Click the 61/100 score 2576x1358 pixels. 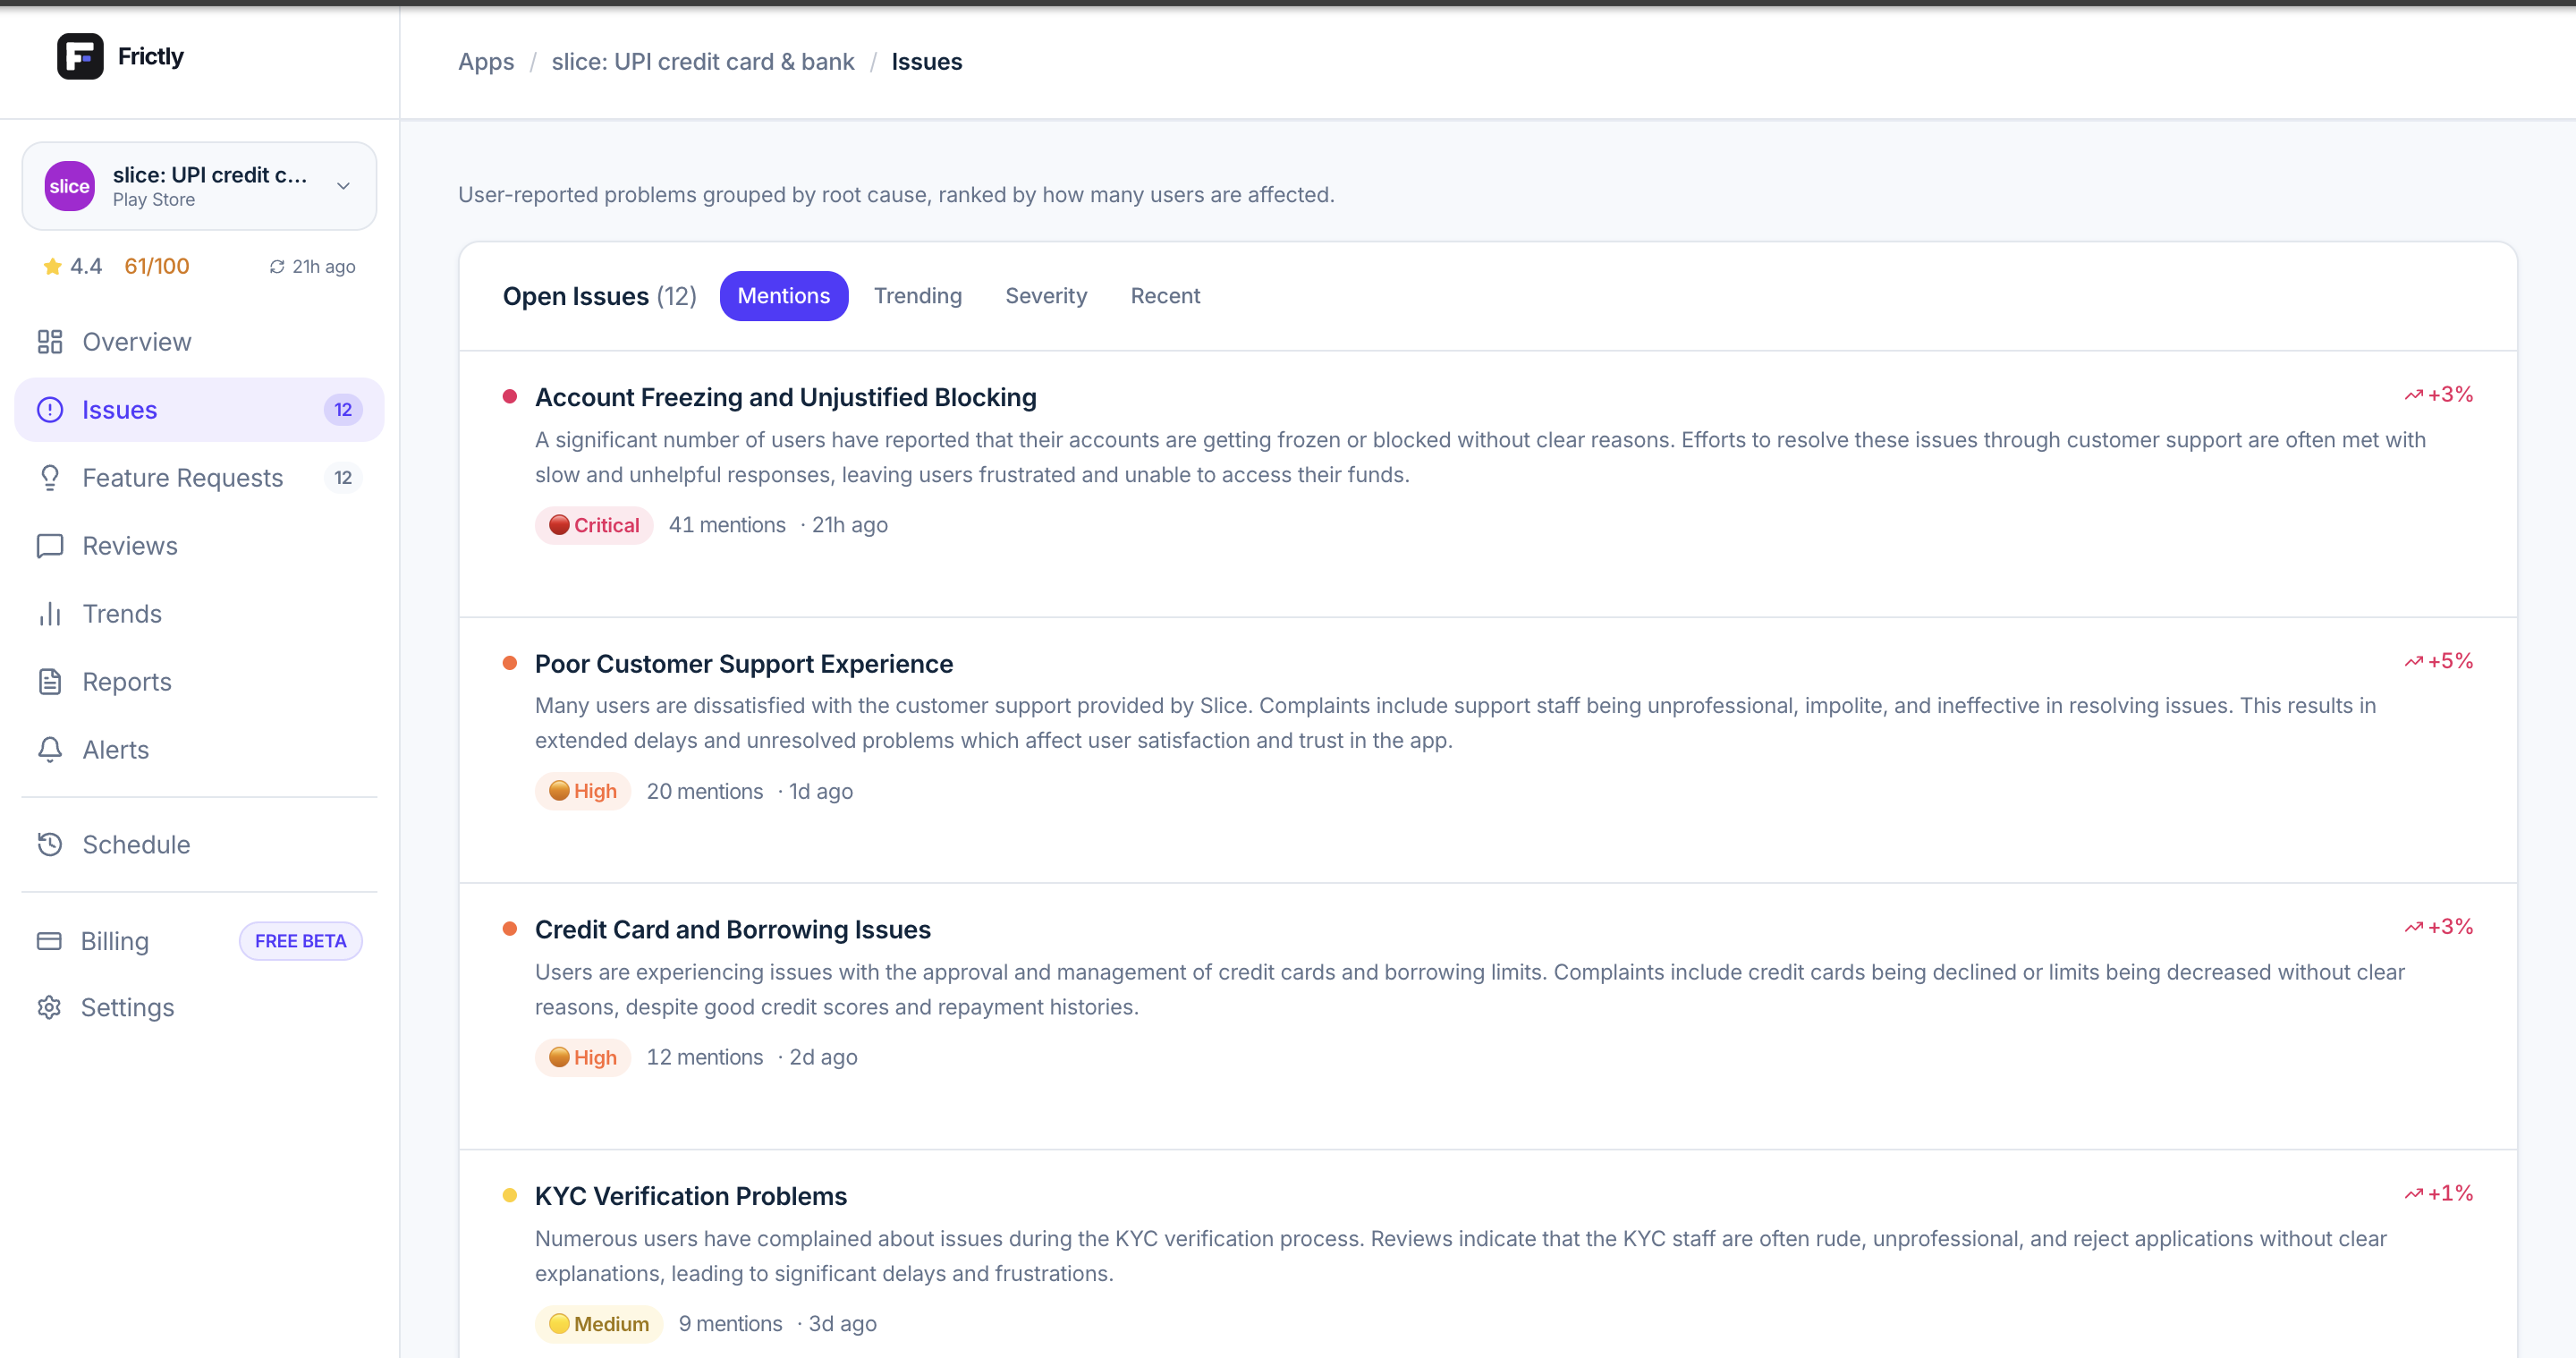(x=157, y=266)
